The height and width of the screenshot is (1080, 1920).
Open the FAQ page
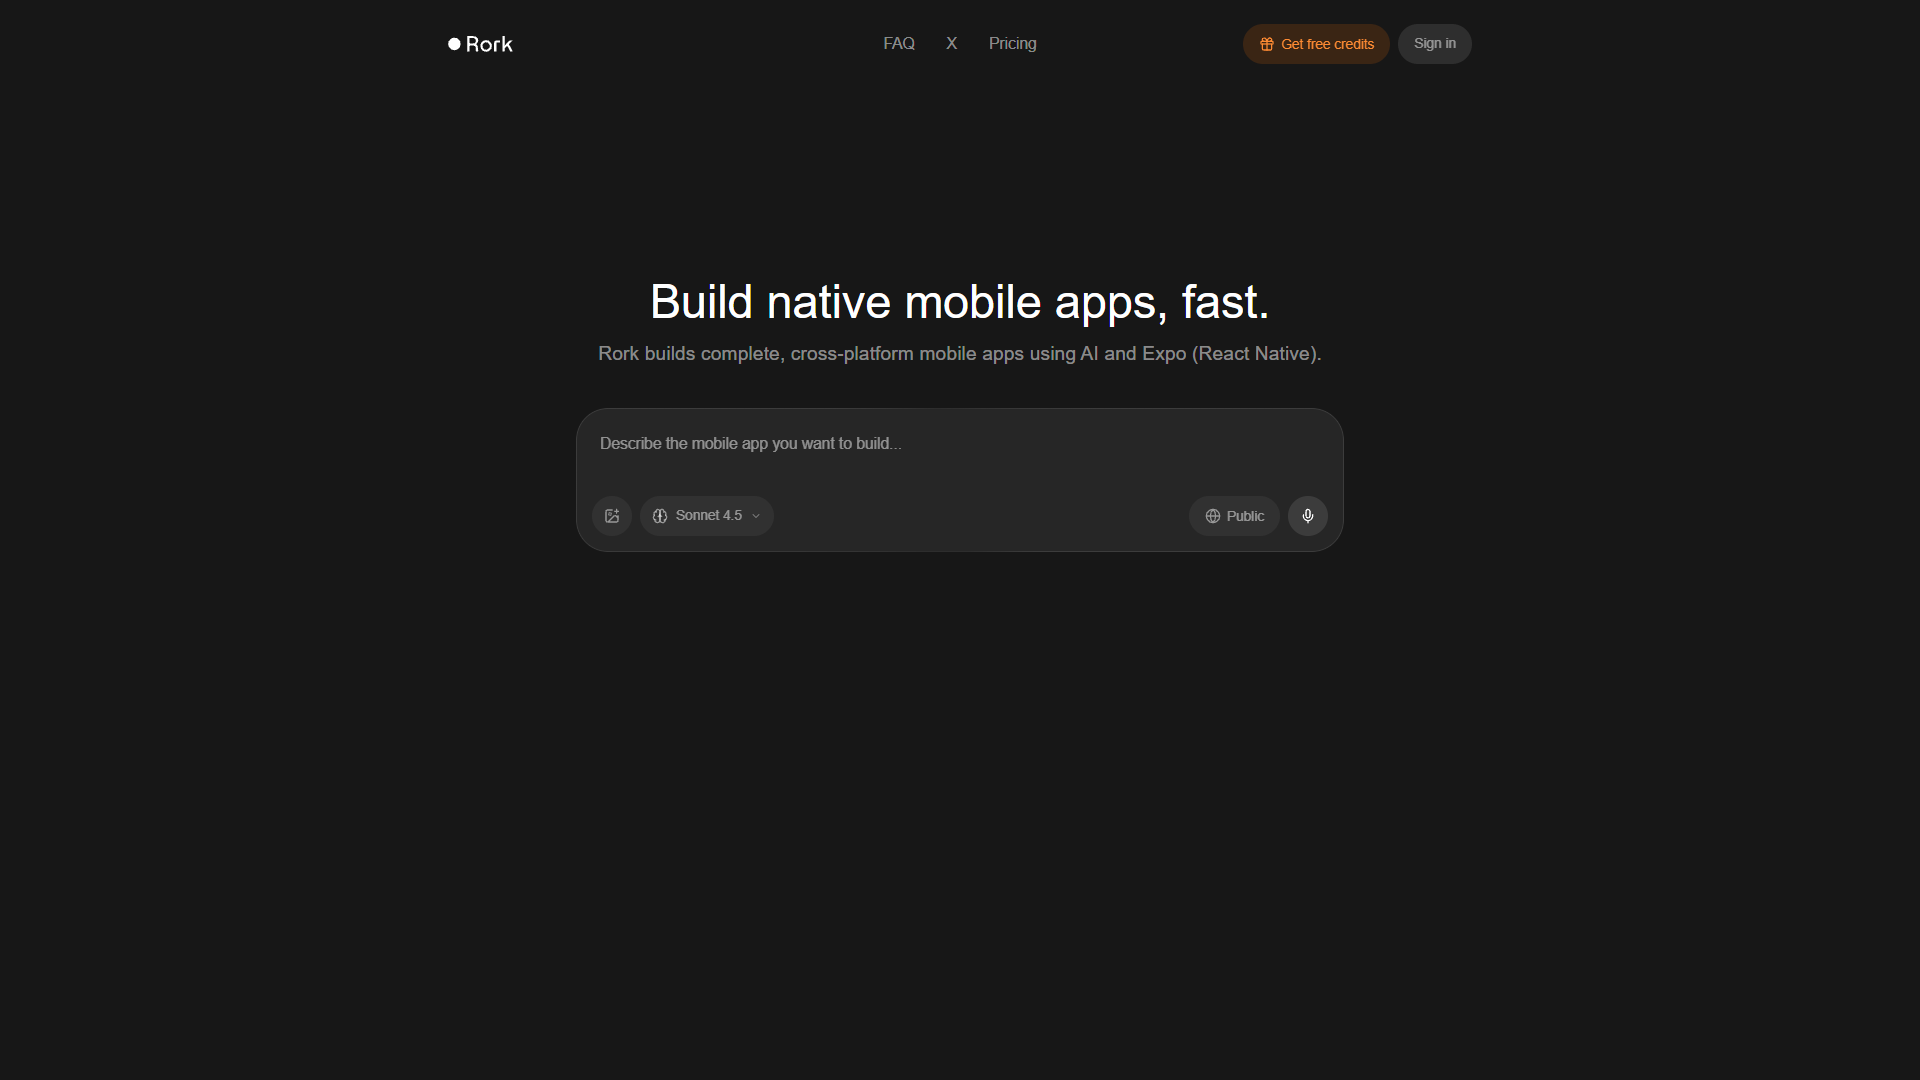click(899, 44)
